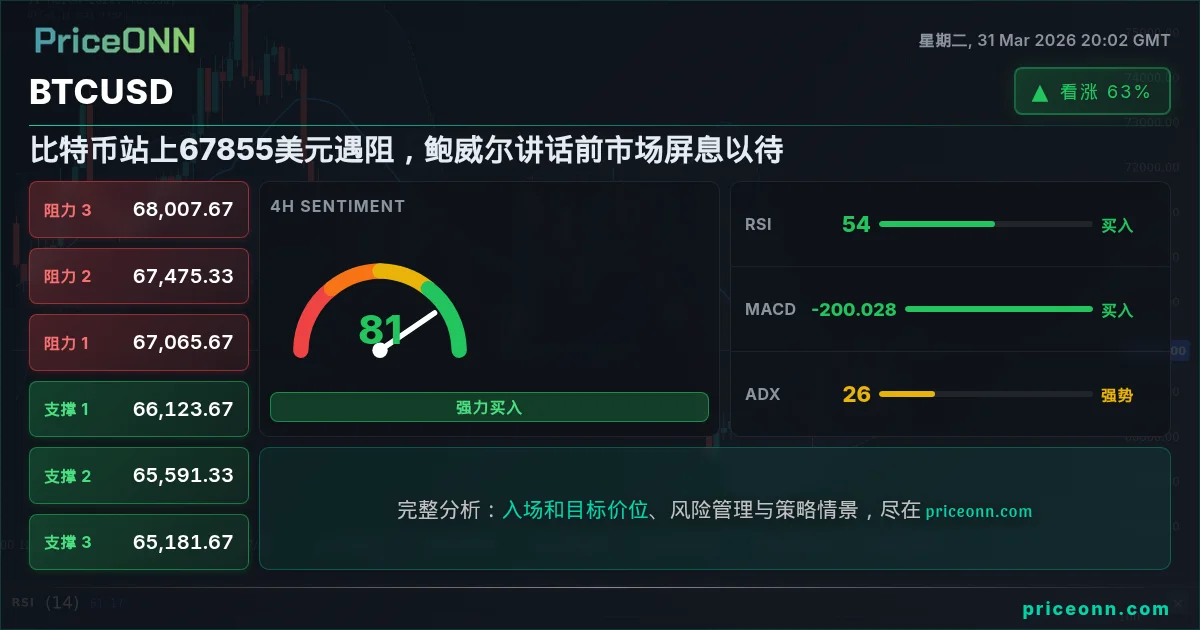Click the green bullish triangle icon
The height and width of the screenshot is (630, 1200).
point(1040,93)
